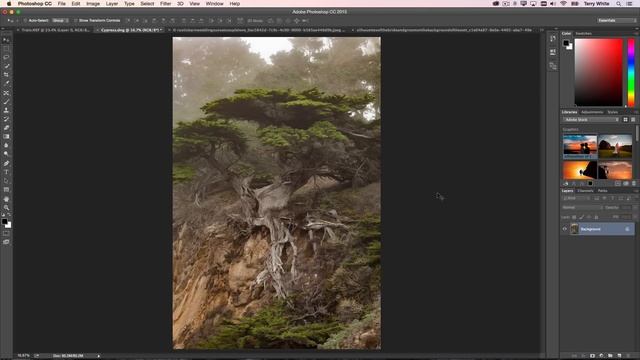The width and height of the screenshot is (640, 360).
Task: Open the Auto-Select Group dropdown
Action: [x=60, y=20]
